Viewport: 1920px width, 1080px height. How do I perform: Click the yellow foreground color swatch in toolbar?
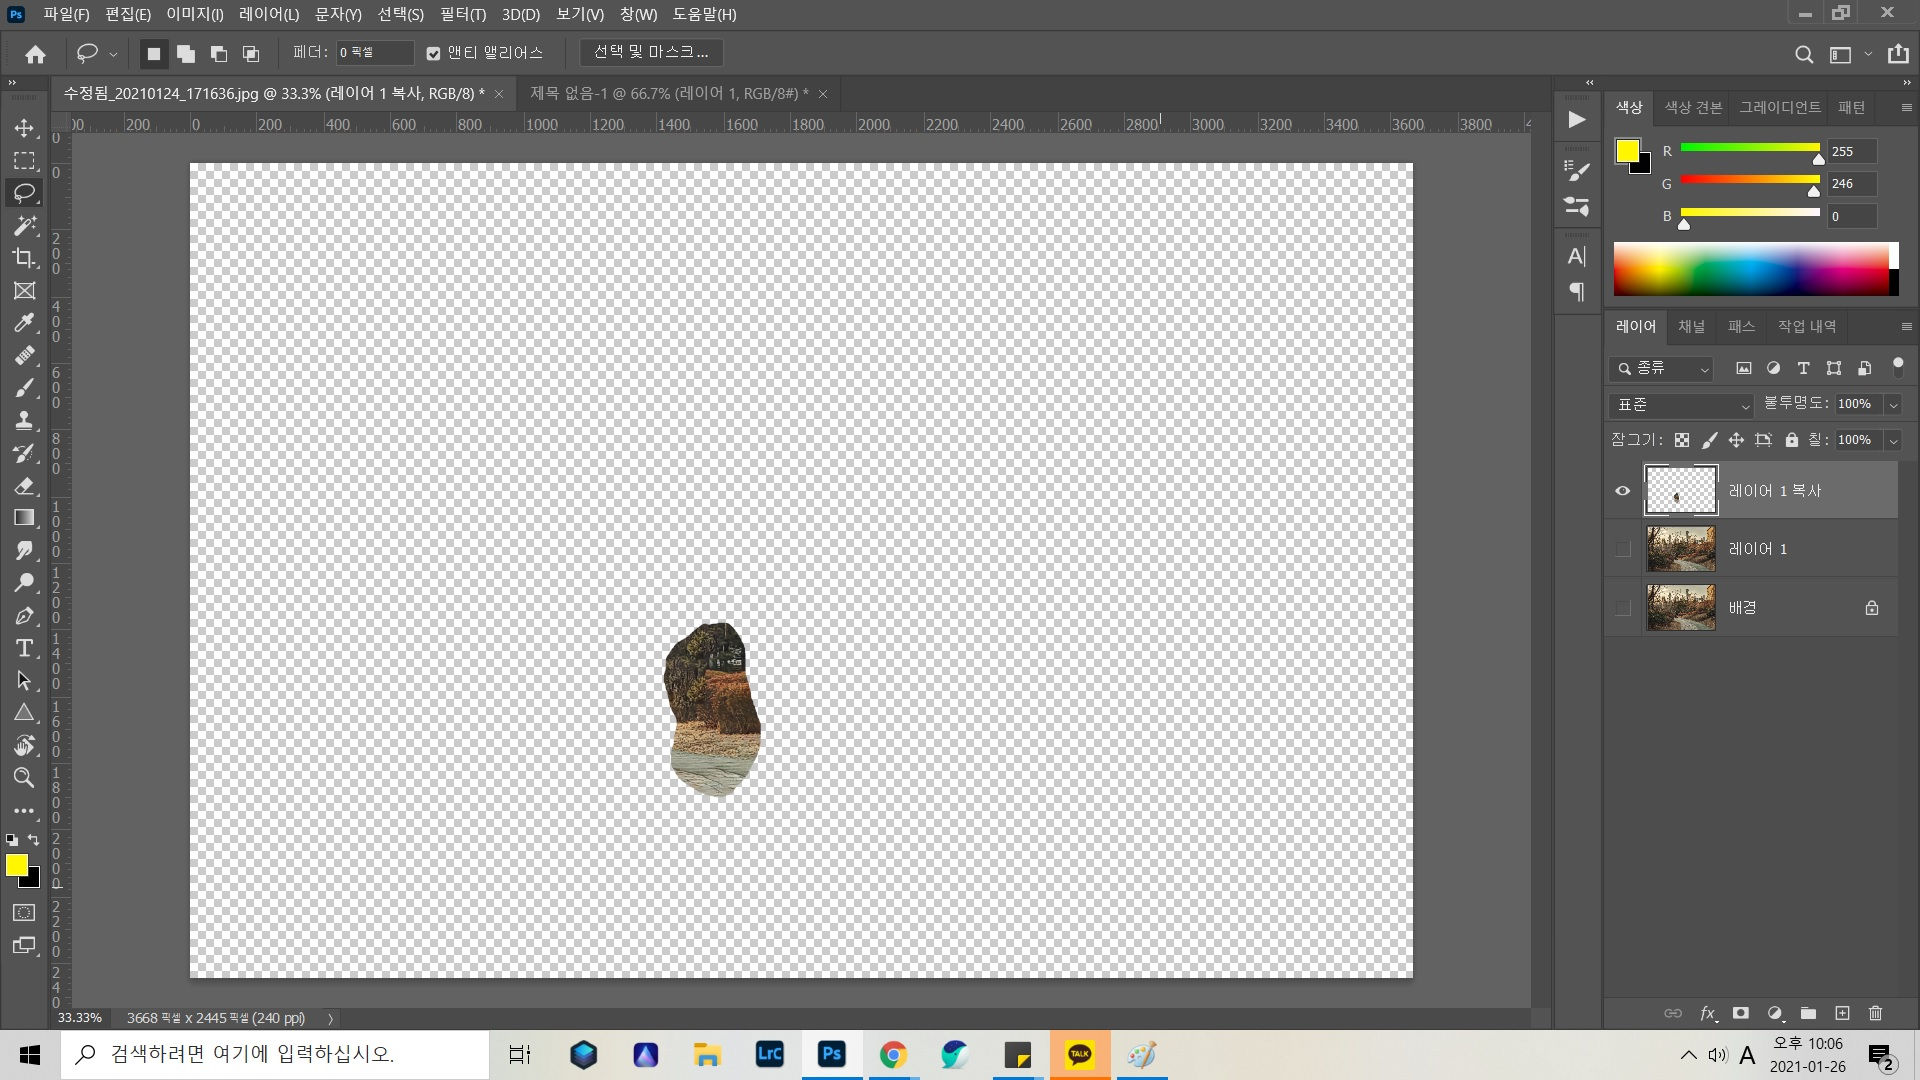tap(16, 865)
